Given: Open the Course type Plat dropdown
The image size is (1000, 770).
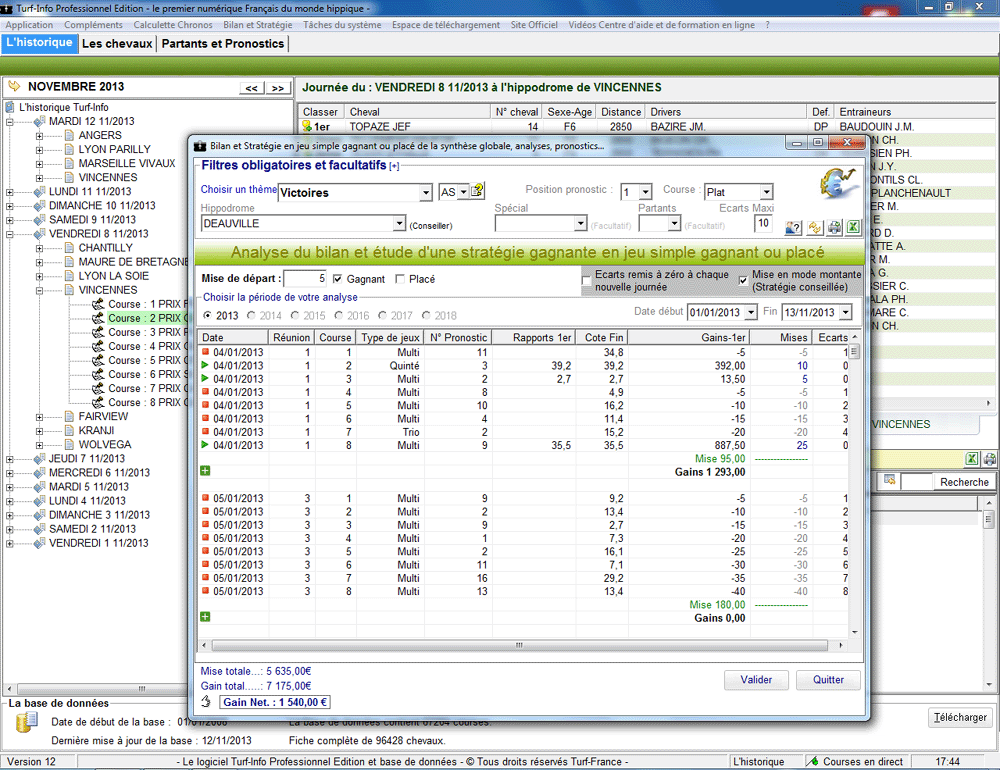Looking at the screenshot, I should [x=767, y=192].
